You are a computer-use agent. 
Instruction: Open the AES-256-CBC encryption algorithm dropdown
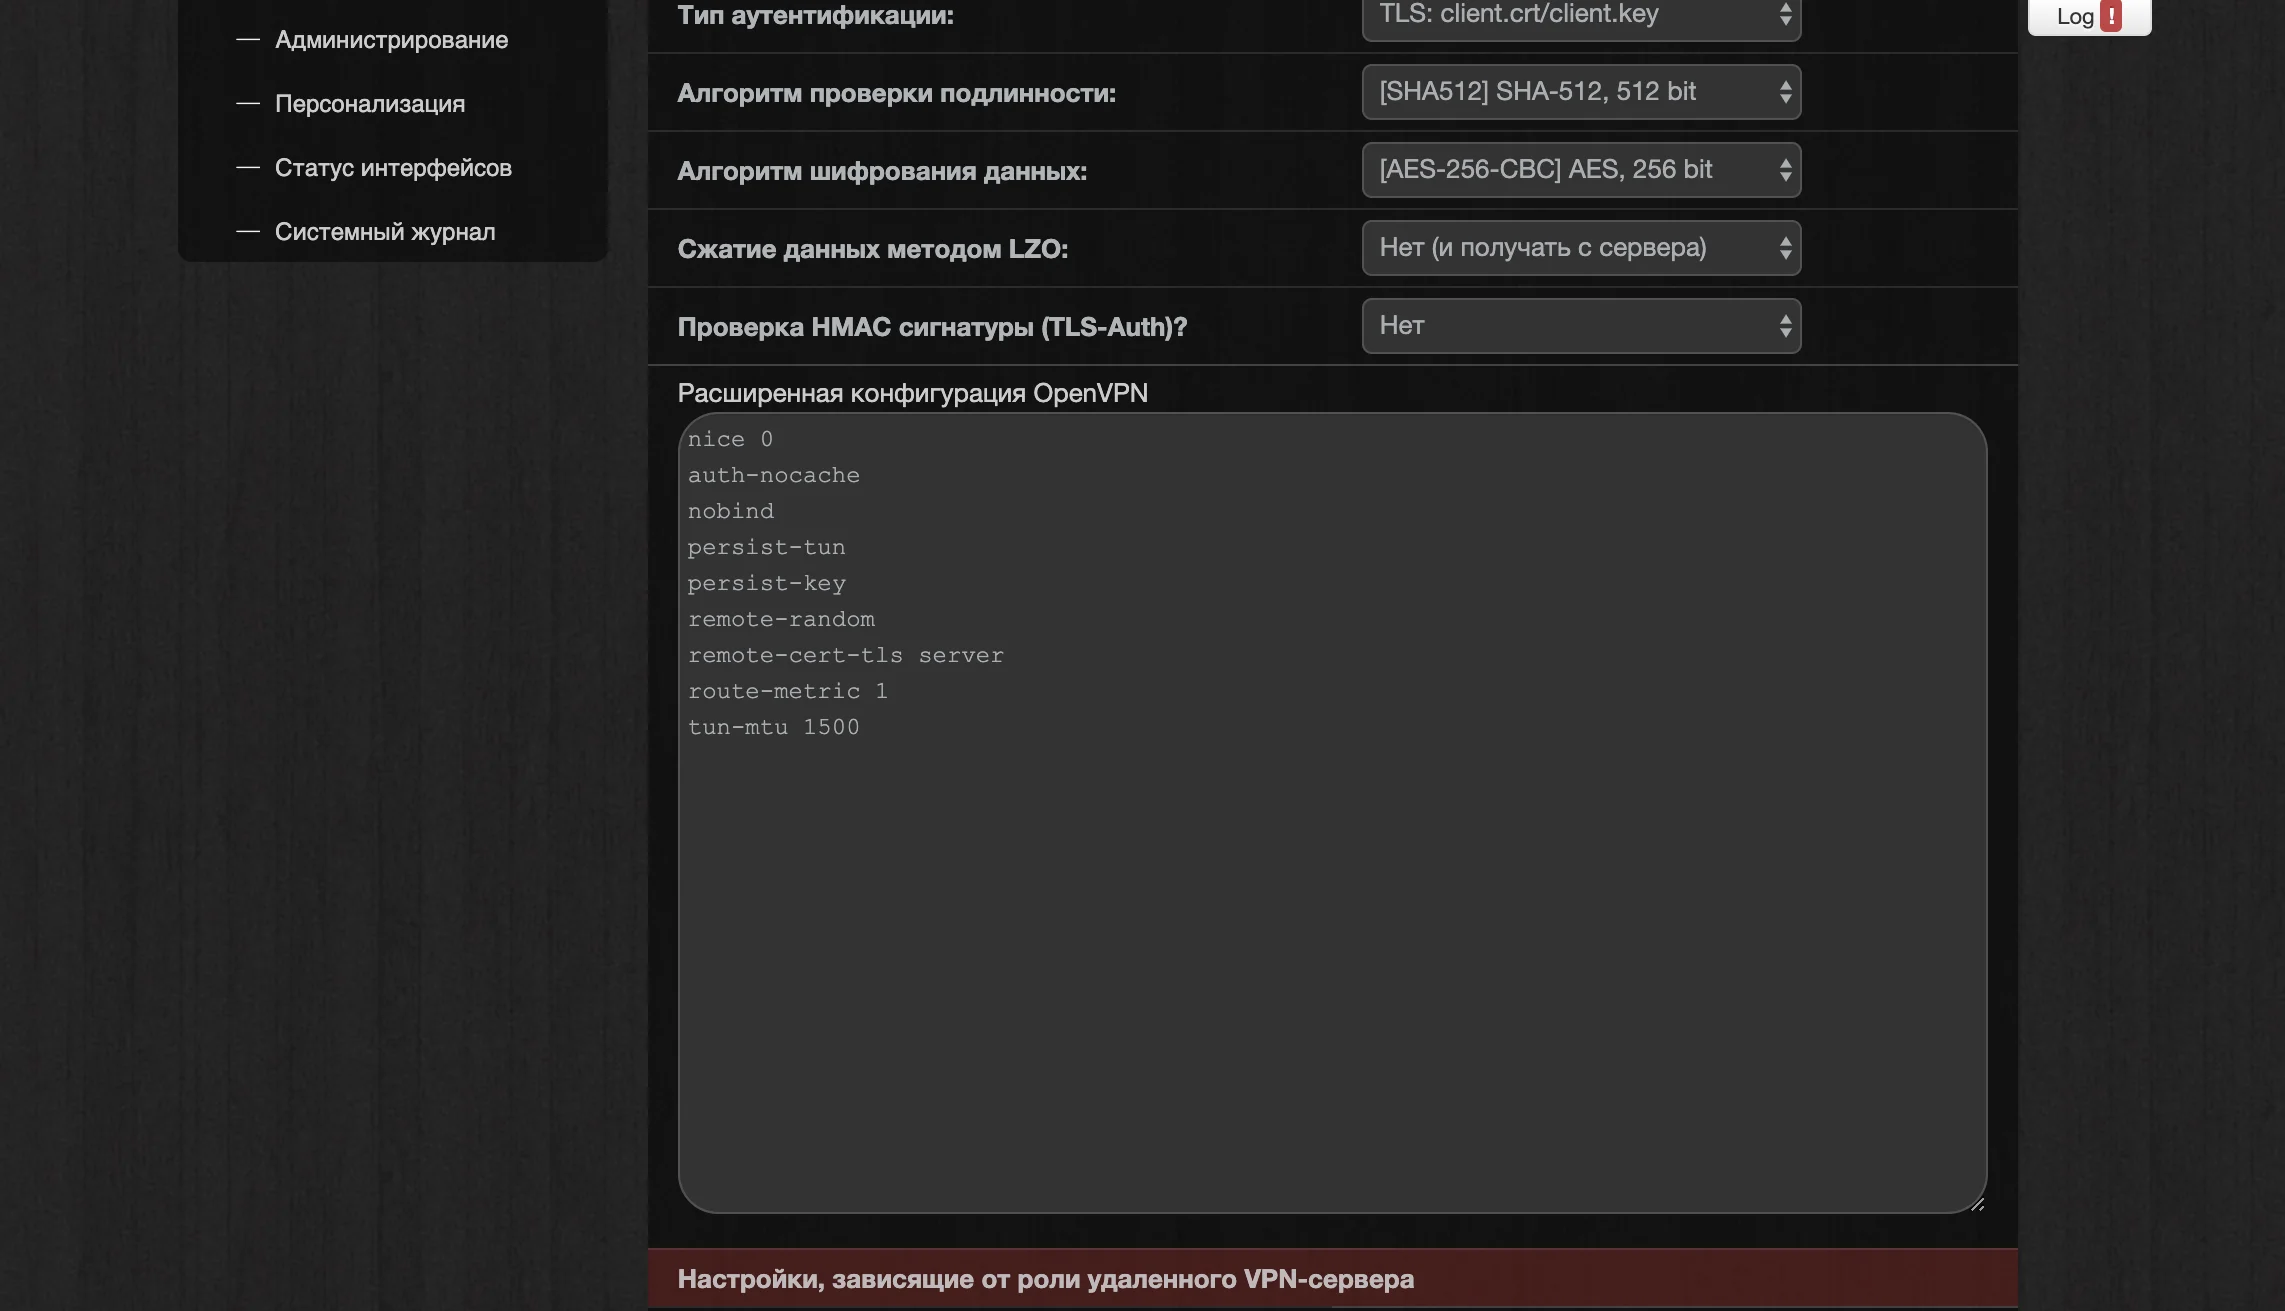pos(1580,170)
